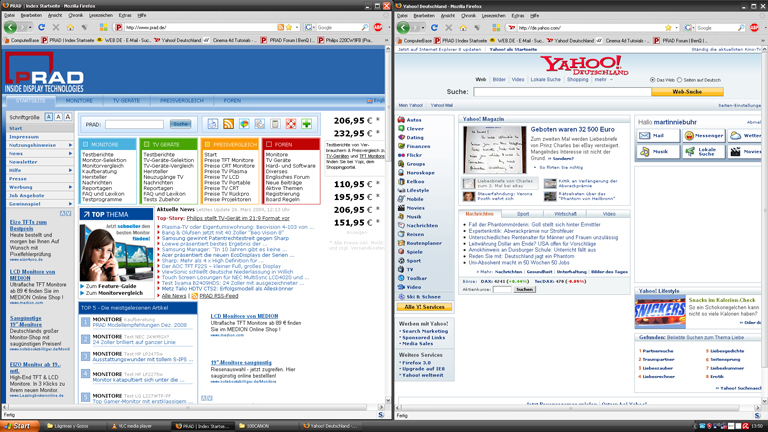Click the Web-Suche button on Yahoo

click(x=687, y=92)
